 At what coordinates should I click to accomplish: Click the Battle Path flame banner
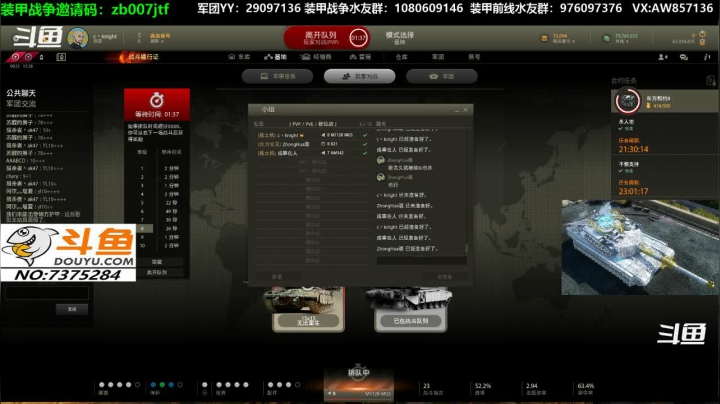pyautogui.click(x=133, y=57)
